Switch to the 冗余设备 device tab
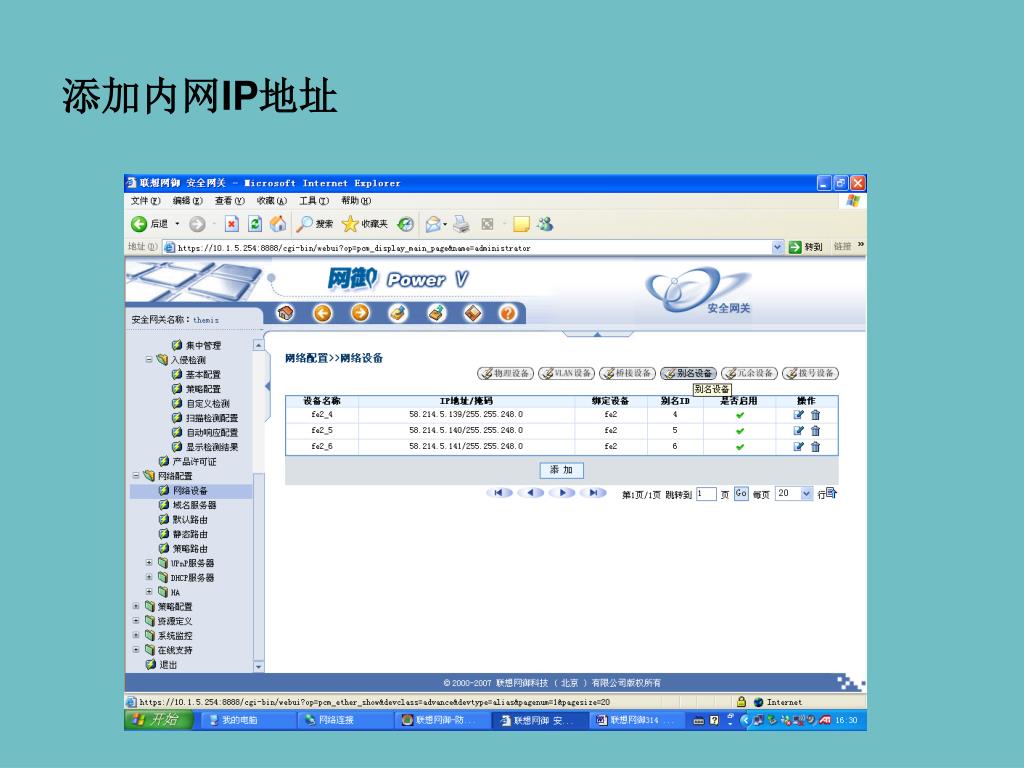 [x=749, y=374]
